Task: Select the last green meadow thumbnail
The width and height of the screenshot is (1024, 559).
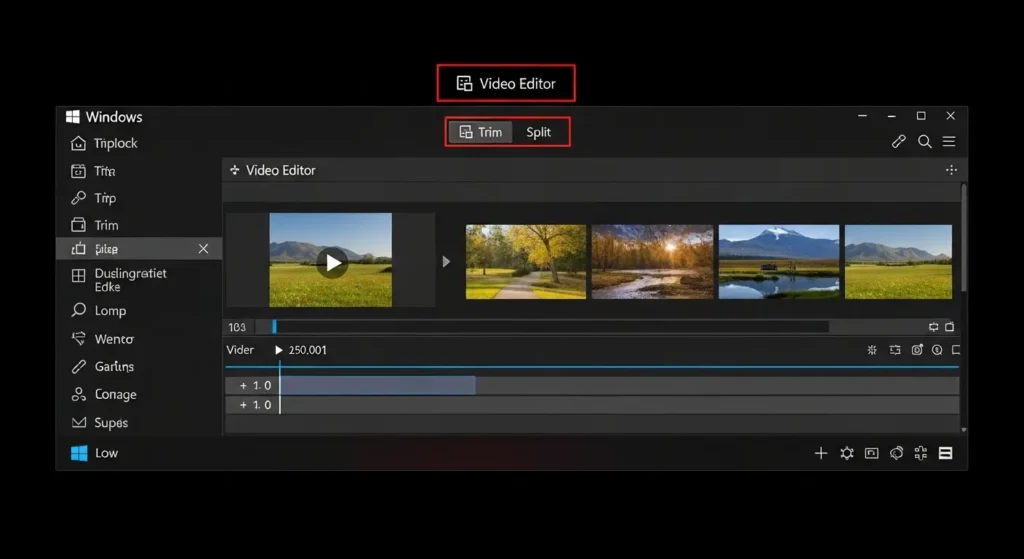Action: pyautogui.click(x=899, y=262)
